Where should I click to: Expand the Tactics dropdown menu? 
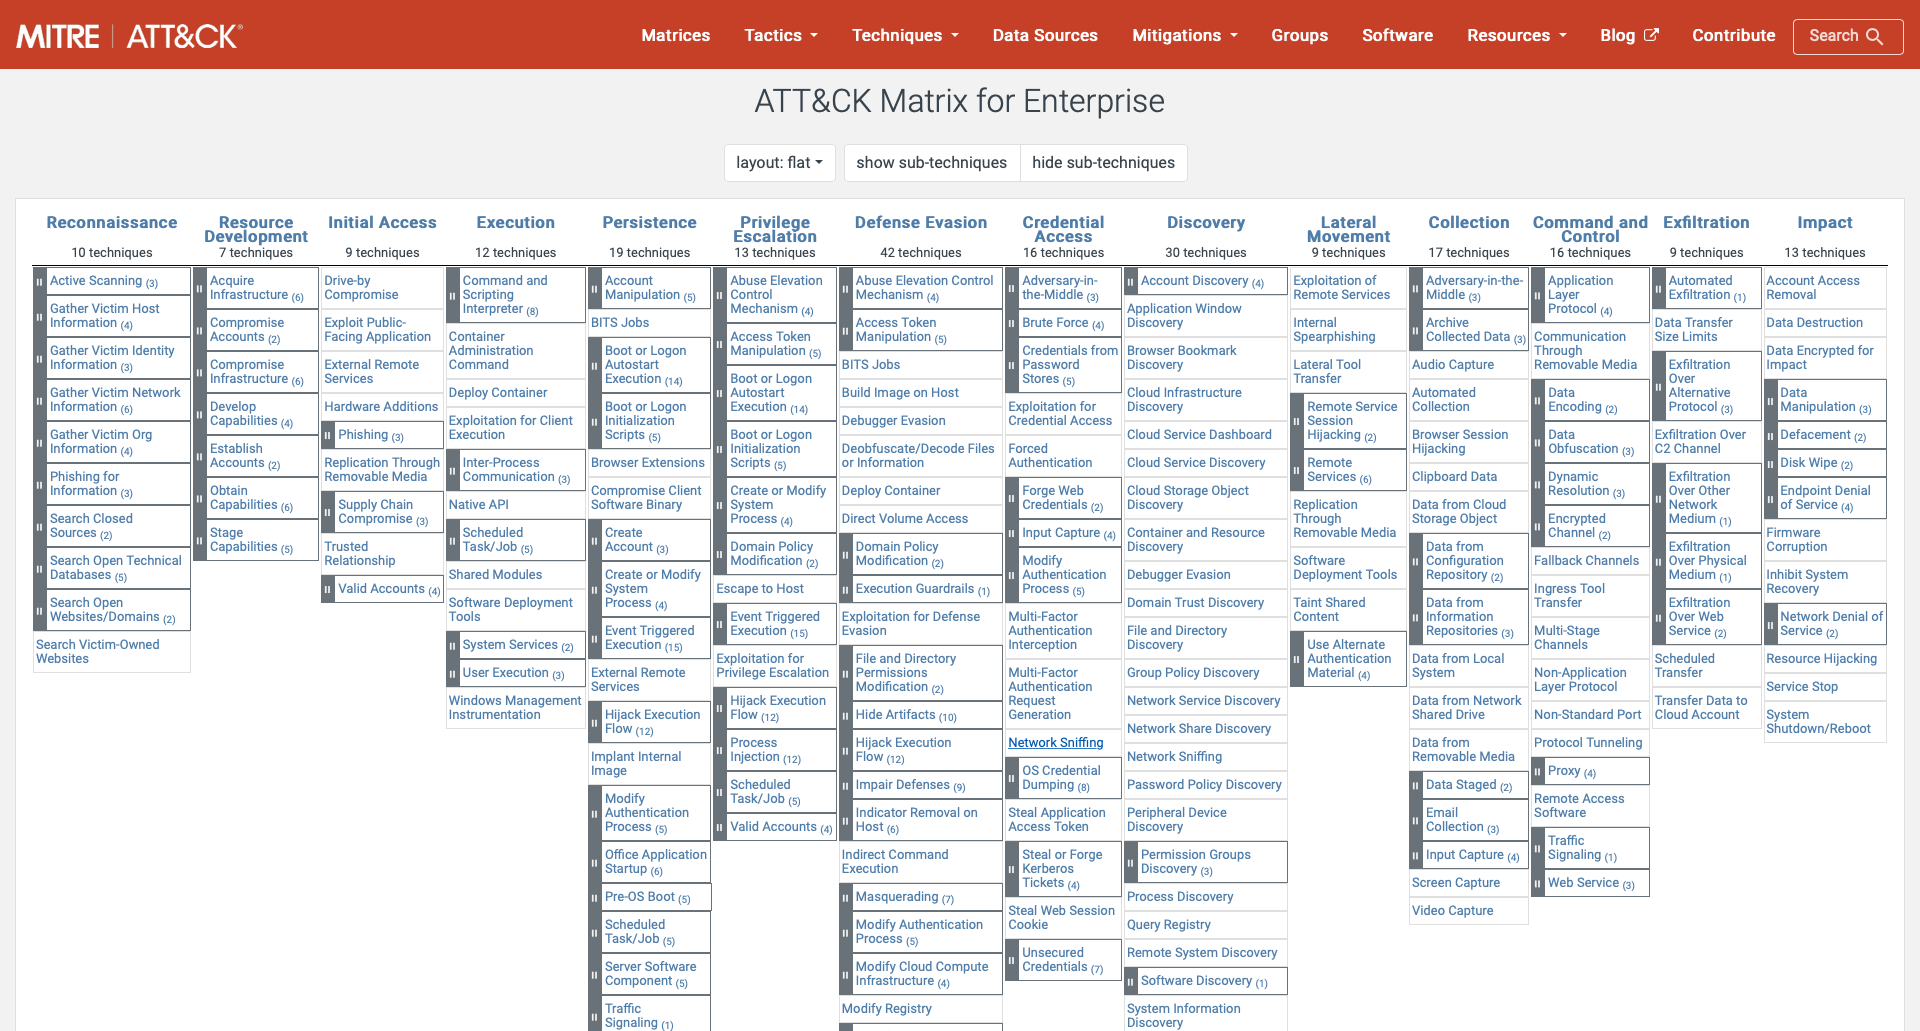tap(780, 36)
